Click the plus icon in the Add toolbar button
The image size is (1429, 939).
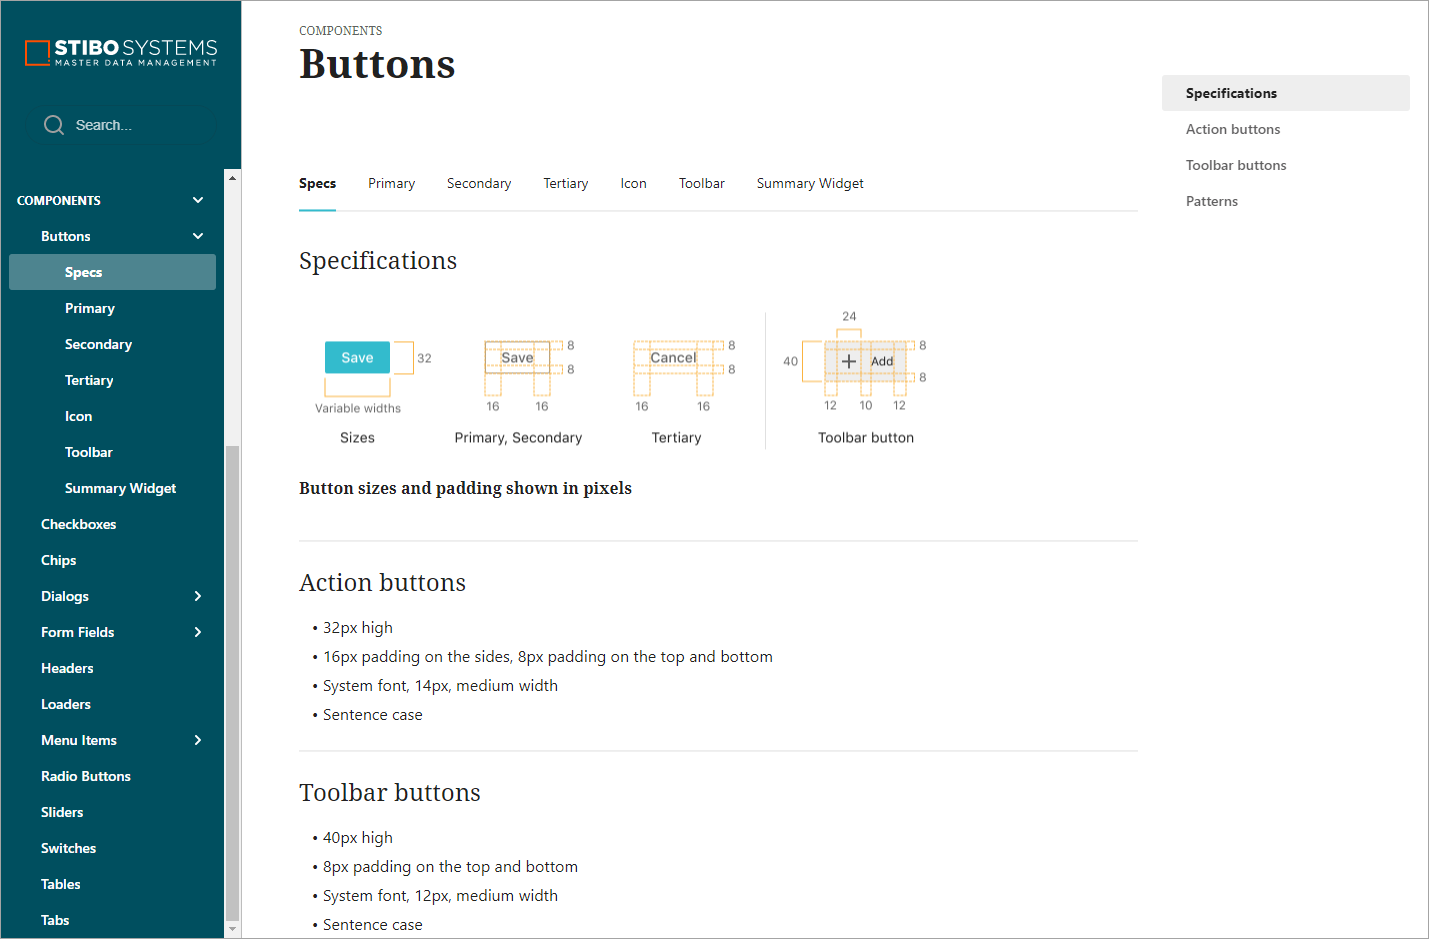849,361
